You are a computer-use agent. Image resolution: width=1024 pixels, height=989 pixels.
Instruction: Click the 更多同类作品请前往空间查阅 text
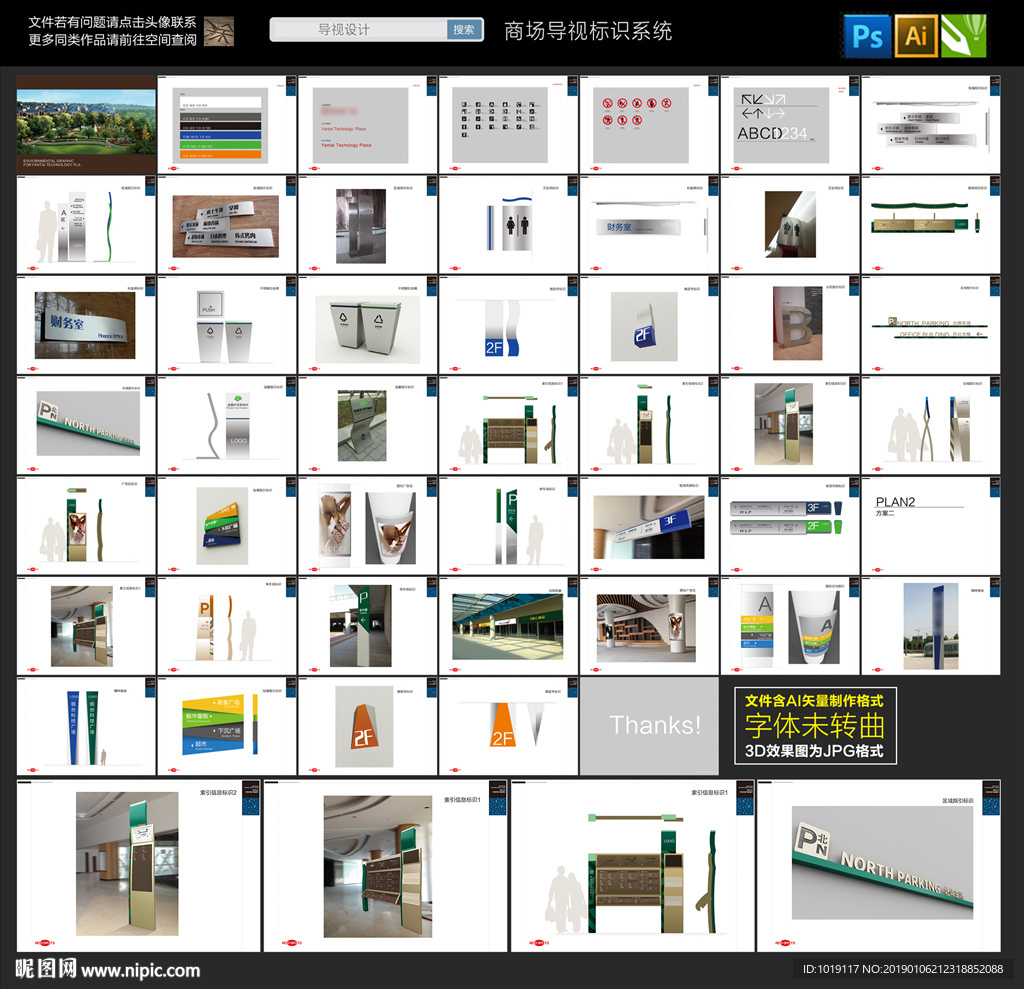(112, 40)
